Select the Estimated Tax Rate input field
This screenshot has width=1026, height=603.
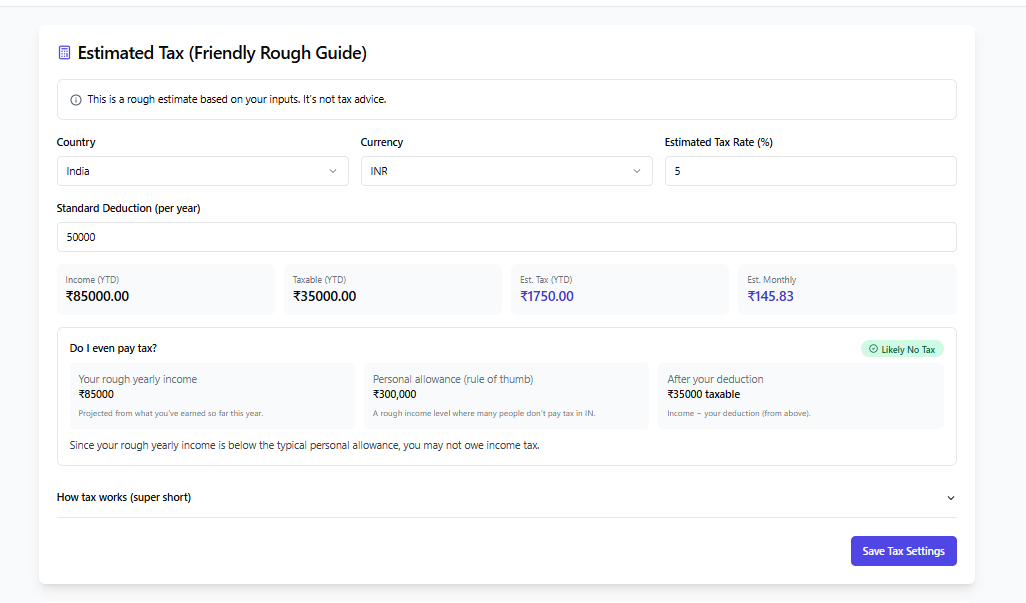pyautogui.click(x=810, y=171)
